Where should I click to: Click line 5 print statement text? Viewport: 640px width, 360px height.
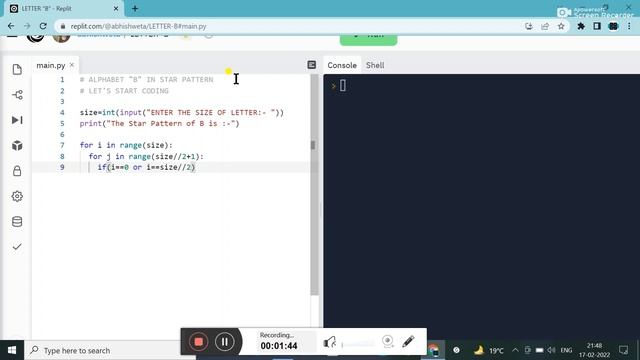tap(160, 123)
